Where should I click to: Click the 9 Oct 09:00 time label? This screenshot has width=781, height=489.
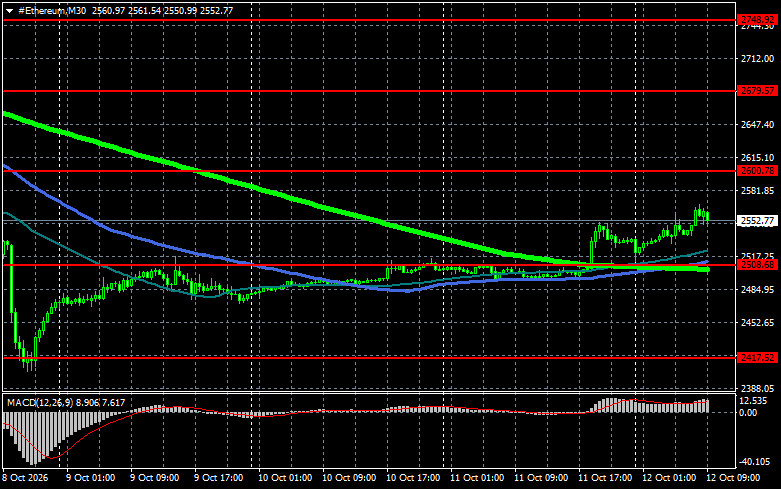[x=154, y=478]
